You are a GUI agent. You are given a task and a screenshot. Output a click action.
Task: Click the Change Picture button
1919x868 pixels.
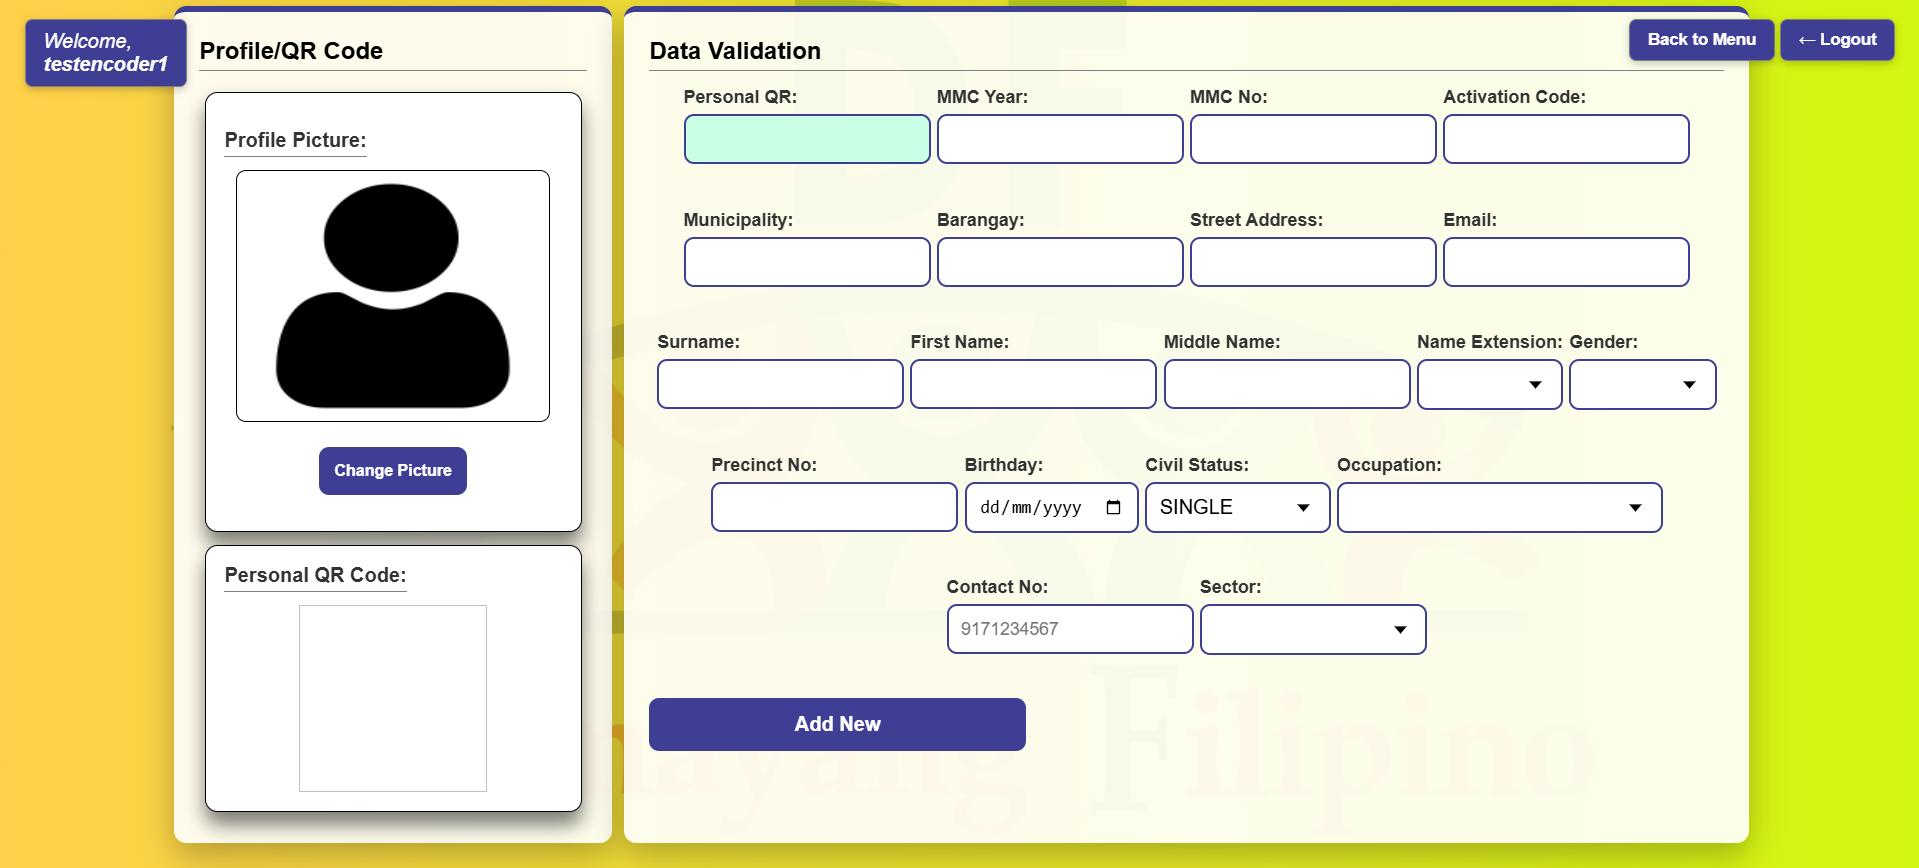click(x=393, y=471)
